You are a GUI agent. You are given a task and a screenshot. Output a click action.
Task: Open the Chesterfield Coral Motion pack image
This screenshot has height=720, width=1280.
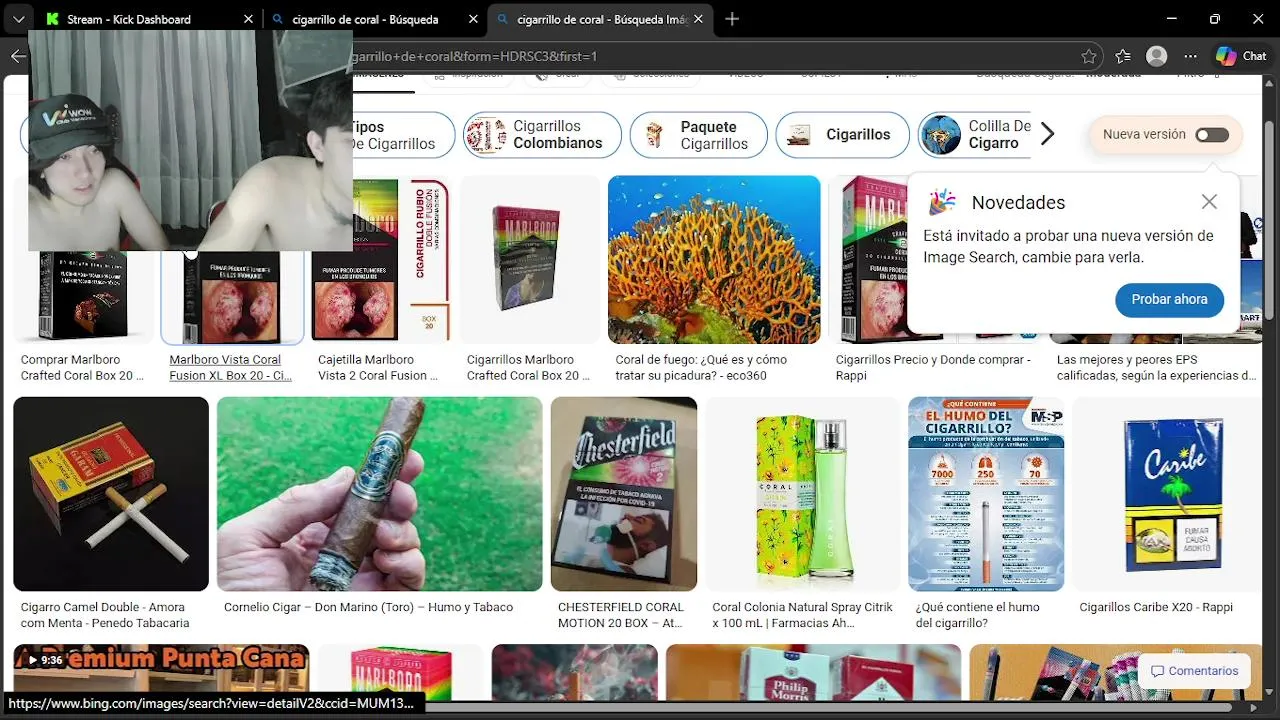tap(624, 494)
